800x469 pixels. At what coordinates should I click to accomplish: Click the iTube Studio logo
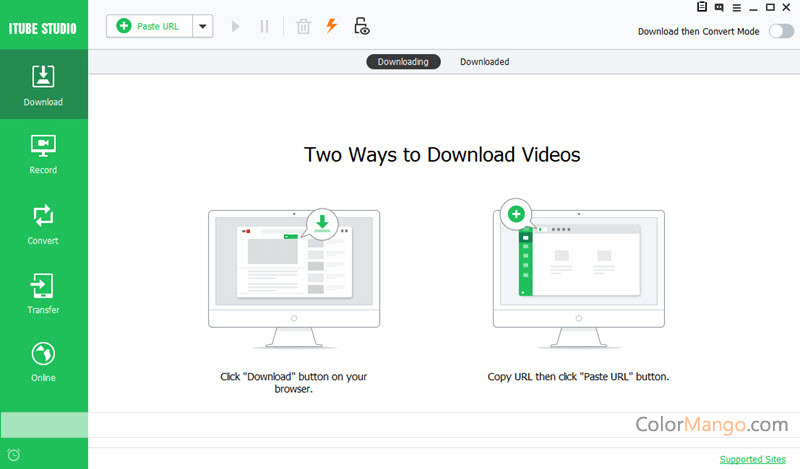click(42, 29)
